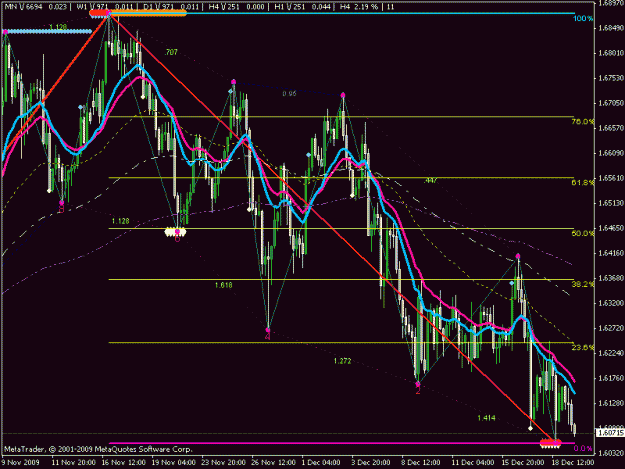Click the 1.618 ratio label
Viewport: 625px width, 469px height.
click(223, 285)
